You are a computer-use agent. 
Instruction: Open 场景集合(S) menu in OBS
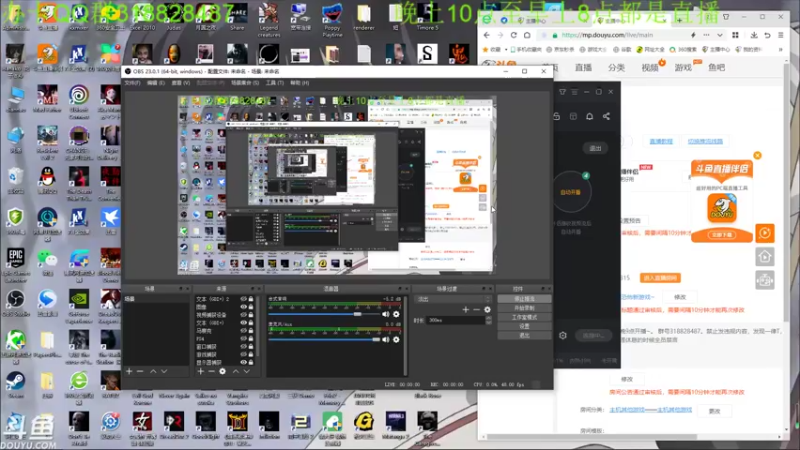click(245, 83)
